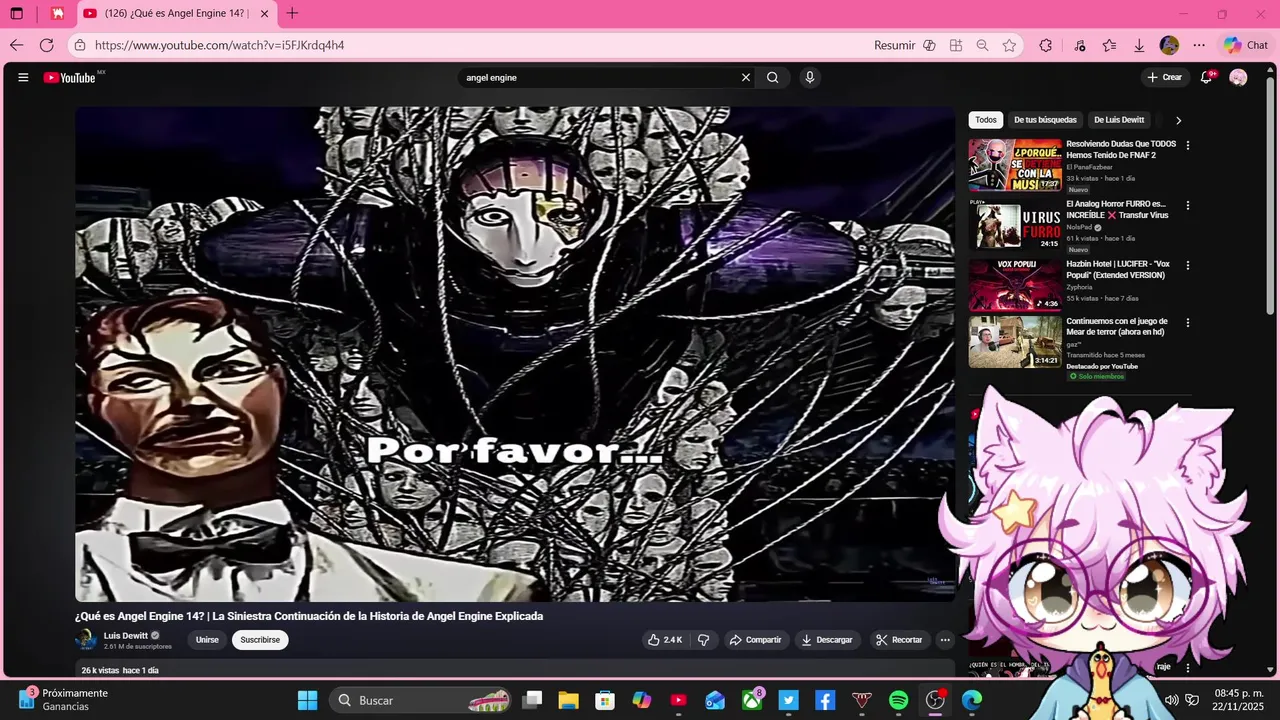Go to the YouTube home logo
The image size is (1280, 720).
coord(69,77)
